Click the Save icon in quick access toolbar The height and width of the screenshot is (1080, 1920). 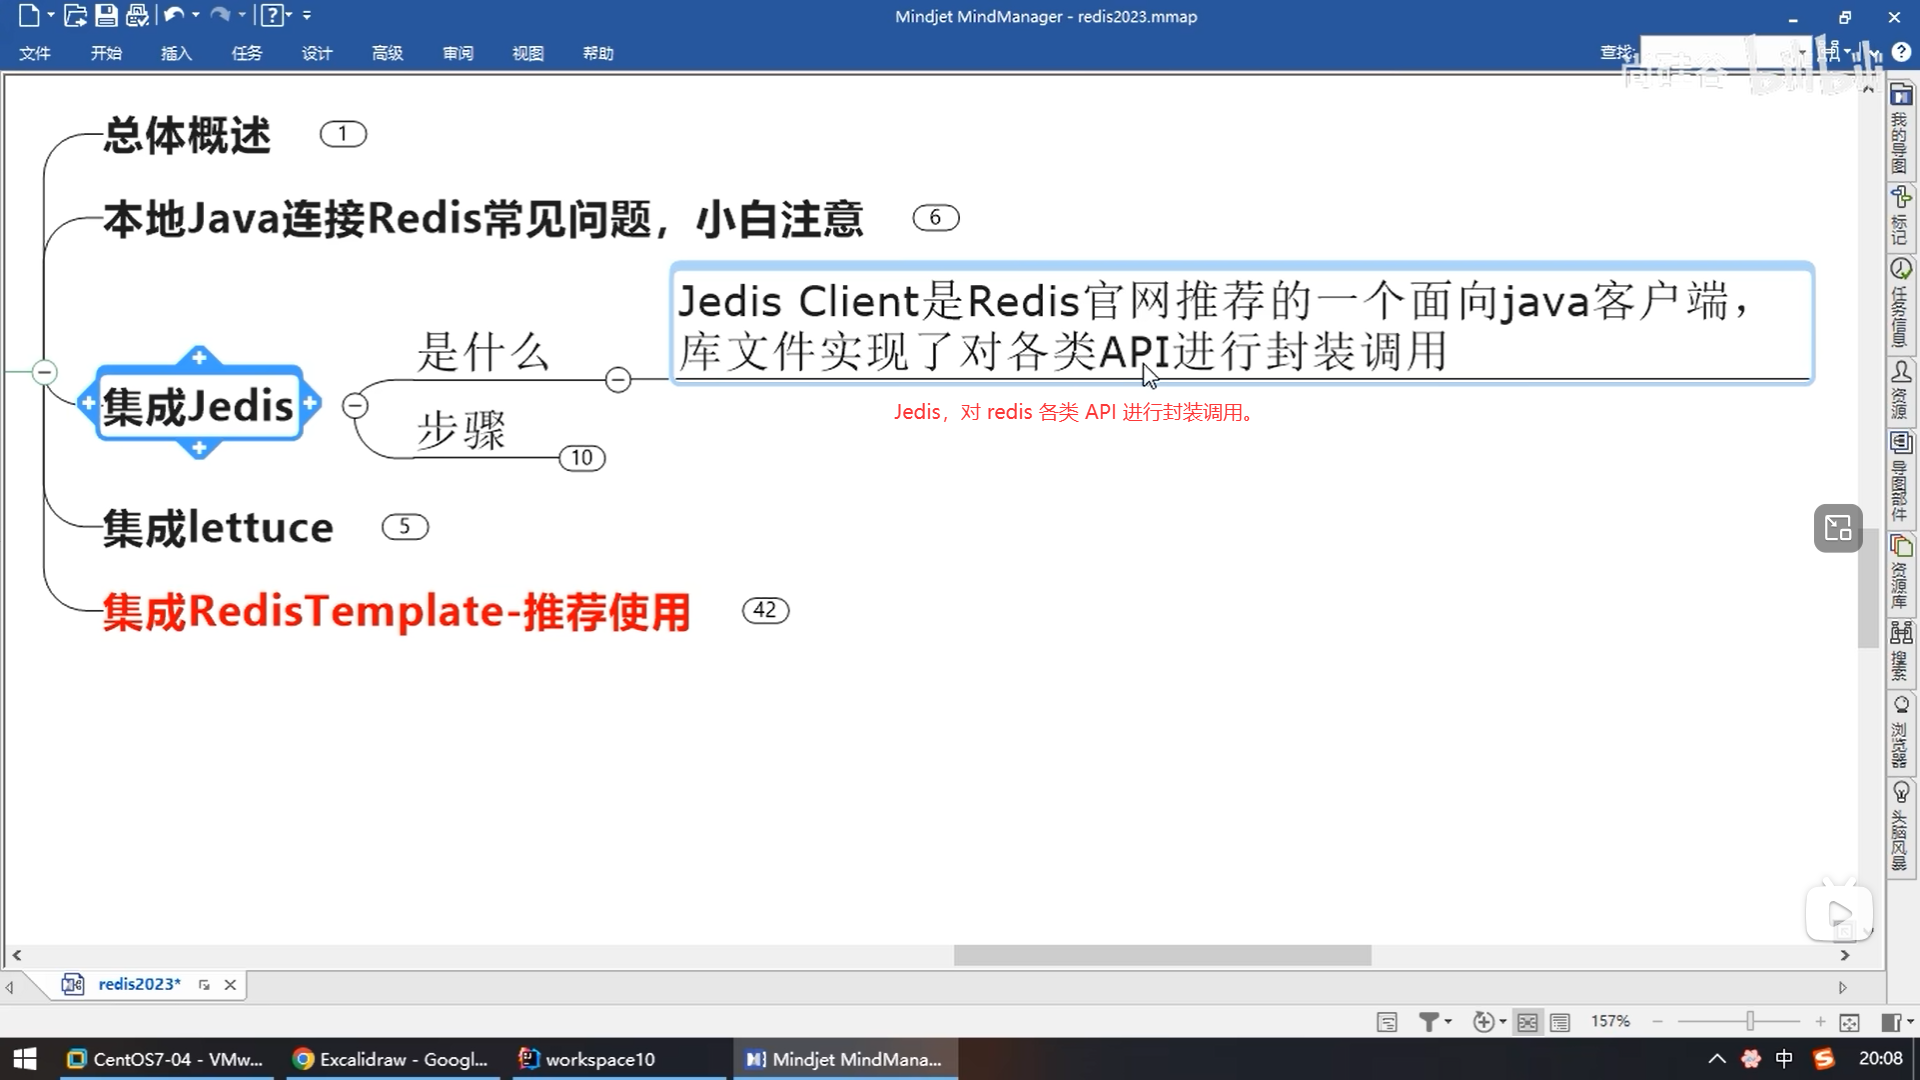(106, 15)
